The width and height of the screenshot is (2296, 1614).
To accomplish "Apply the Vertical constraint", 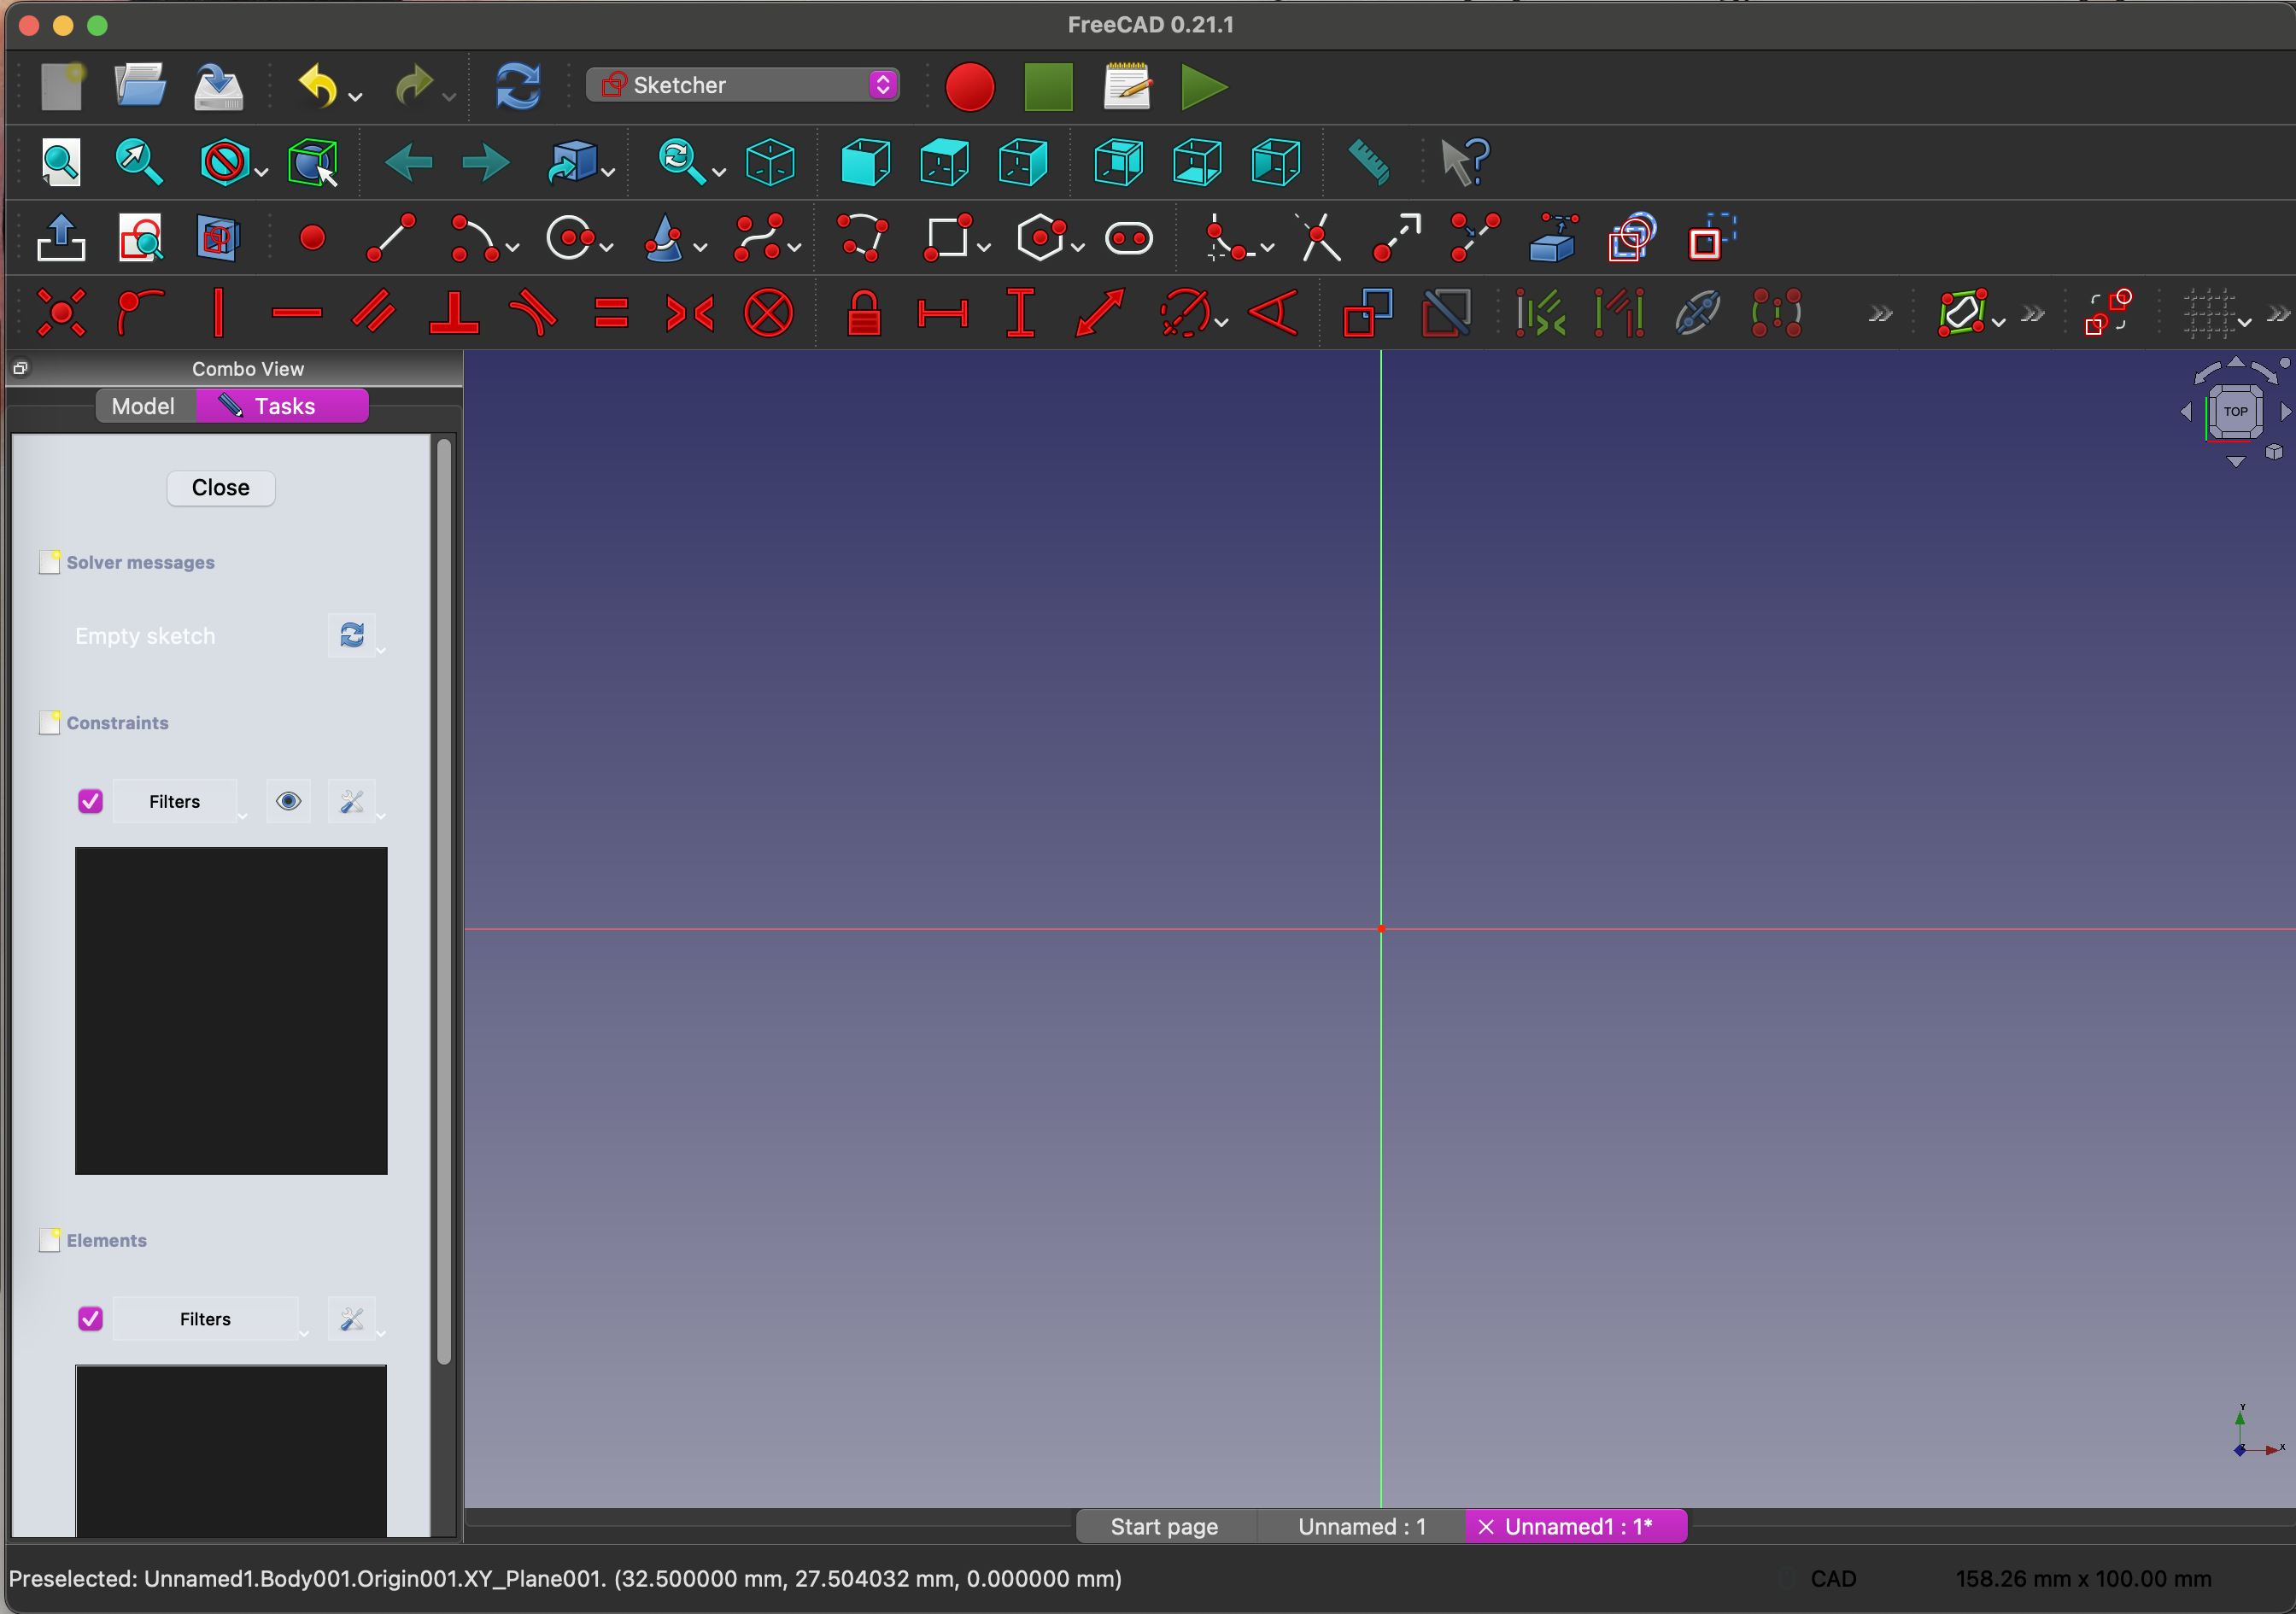I will pos(218,313).
